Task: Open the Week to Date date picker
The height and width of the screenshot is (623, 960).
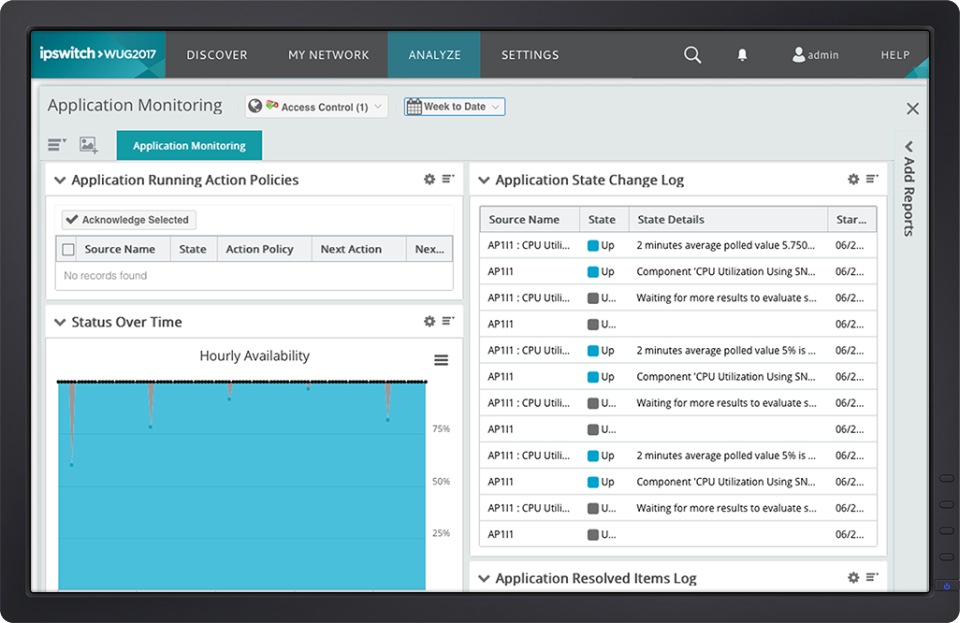Action: point(454,105)
